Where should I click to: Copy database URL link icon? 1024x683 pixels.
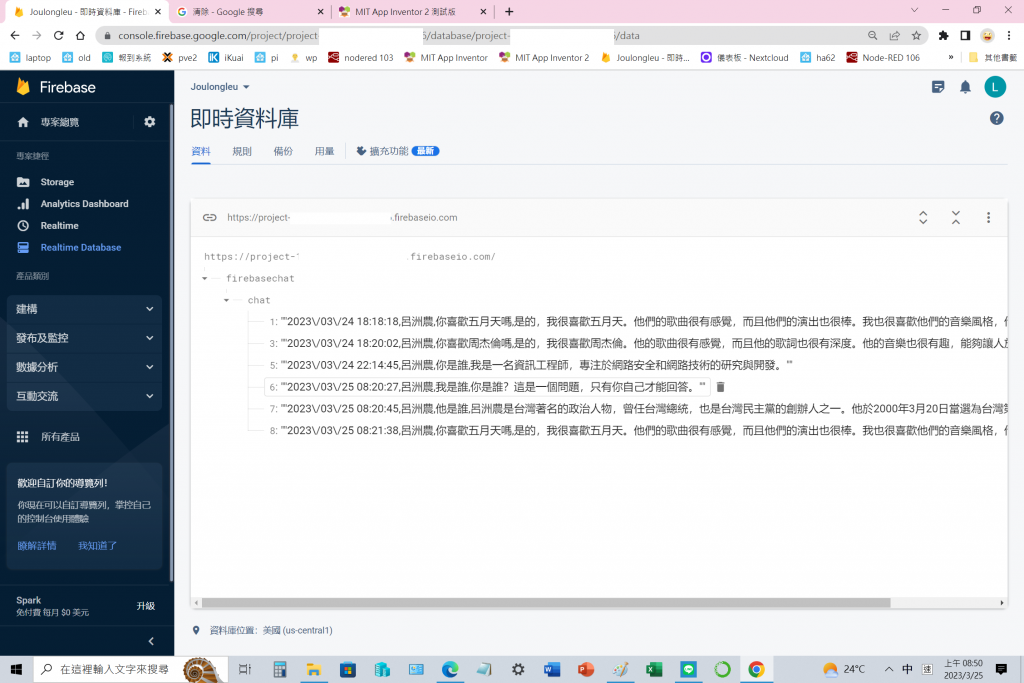click(x=210, y=217)
